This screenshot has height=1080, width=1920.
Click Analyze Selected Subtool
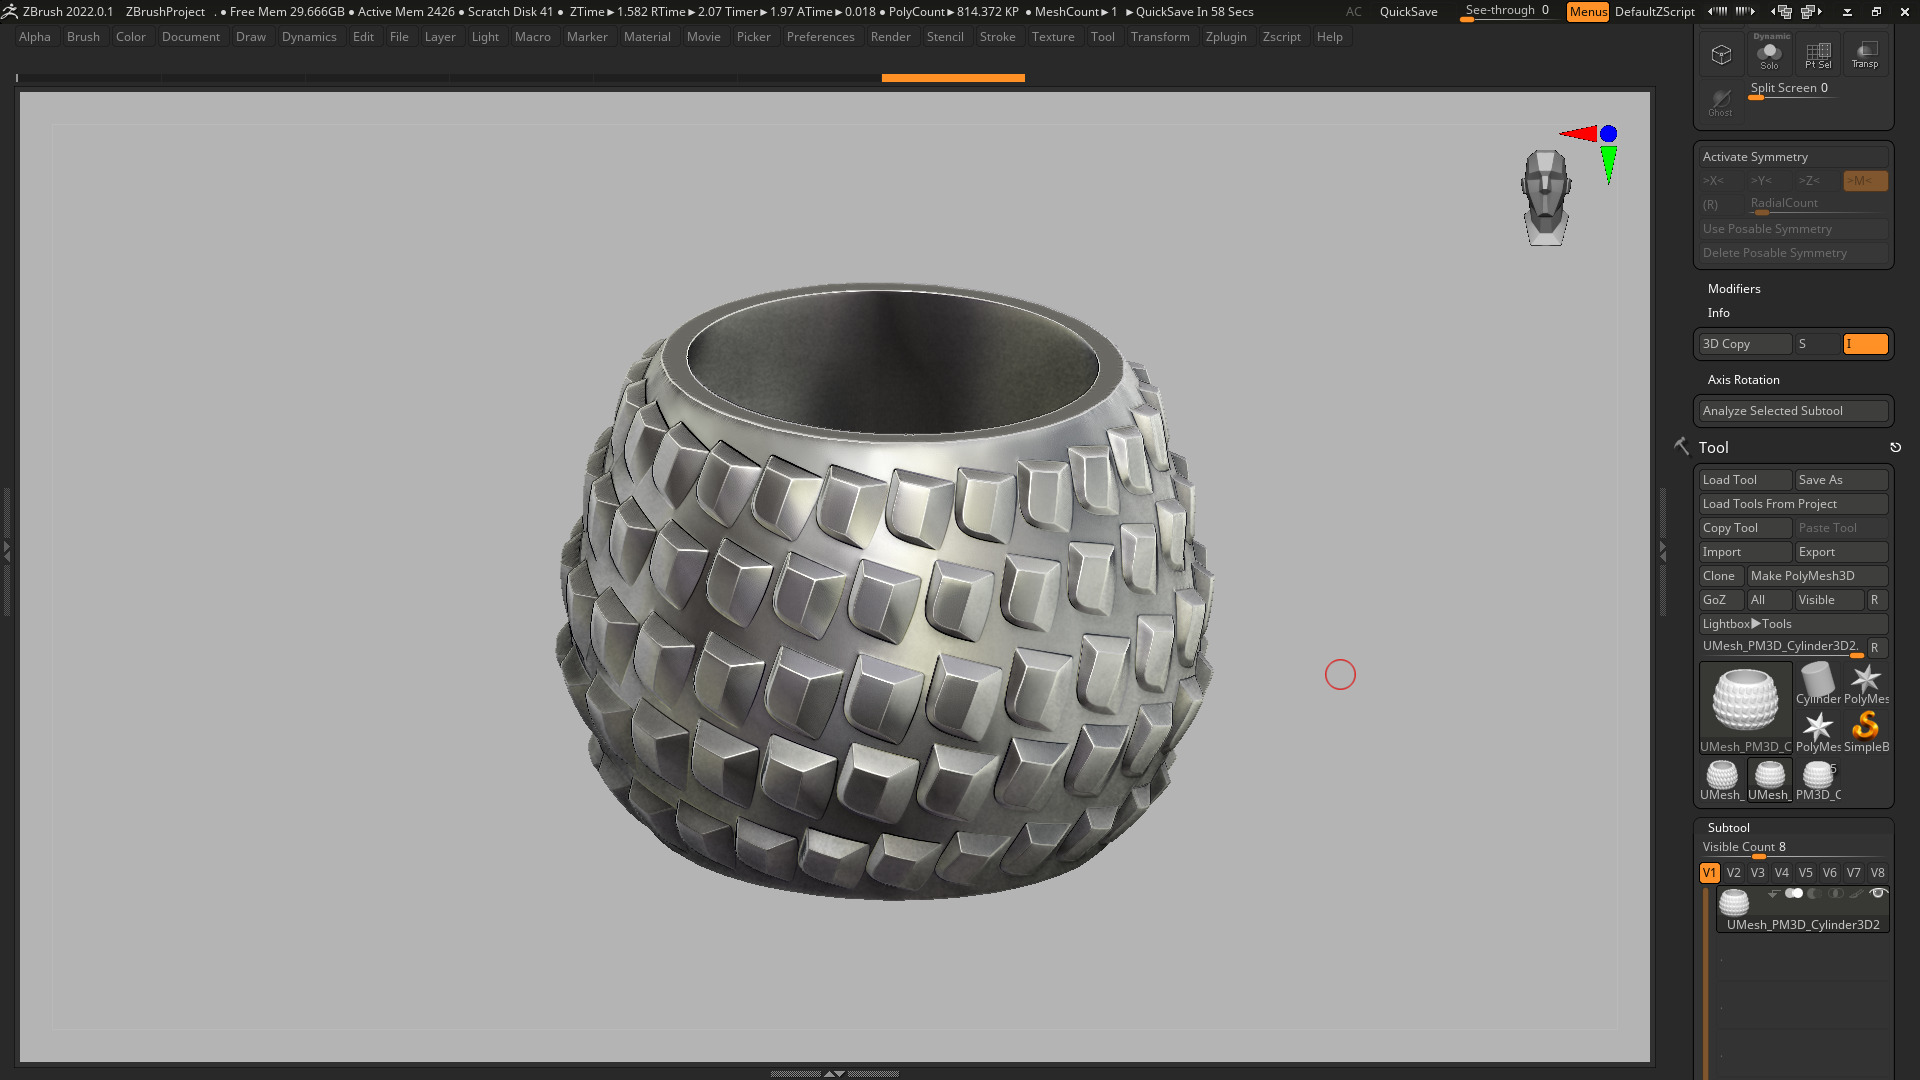point(1794,411)
